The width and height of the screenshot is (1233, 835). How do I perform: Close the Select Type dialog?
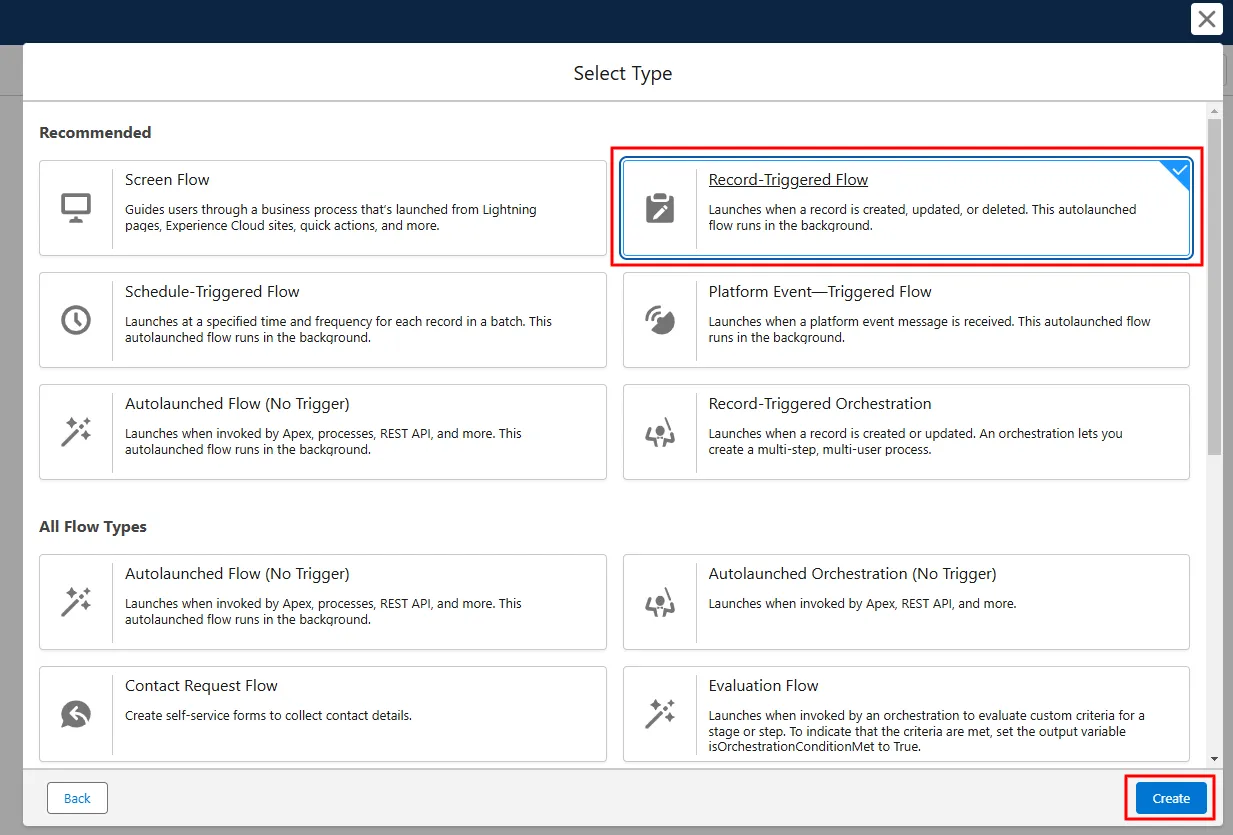pyautogui.click(x=1206, y=19)
